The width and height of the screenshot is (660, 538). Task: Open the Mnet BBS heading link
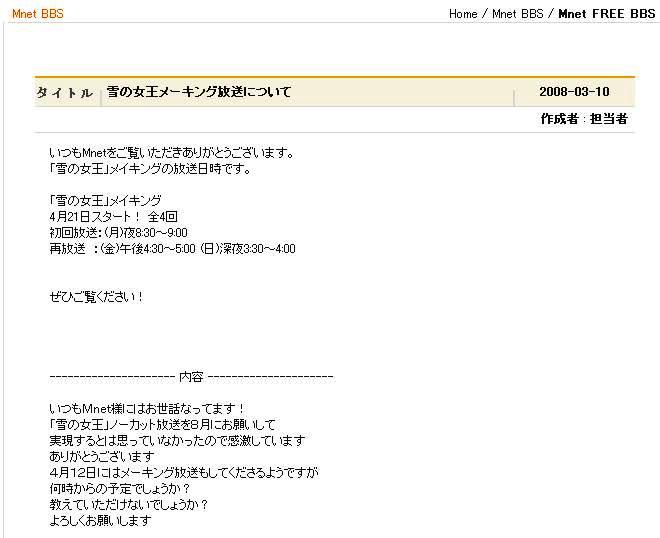pyautogui.click(x=38, y=13)
